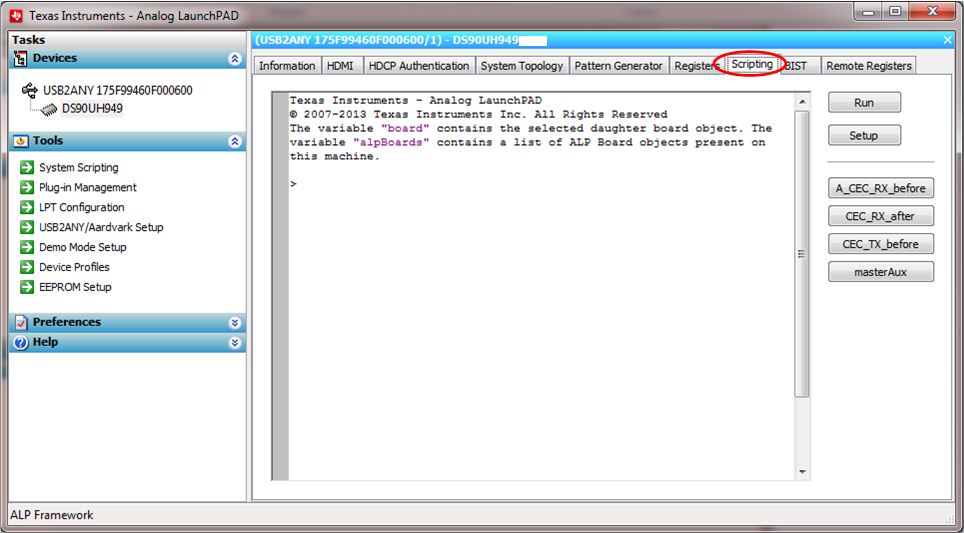Open the Information tab
964x533 pixels.
tap(287, 66)
